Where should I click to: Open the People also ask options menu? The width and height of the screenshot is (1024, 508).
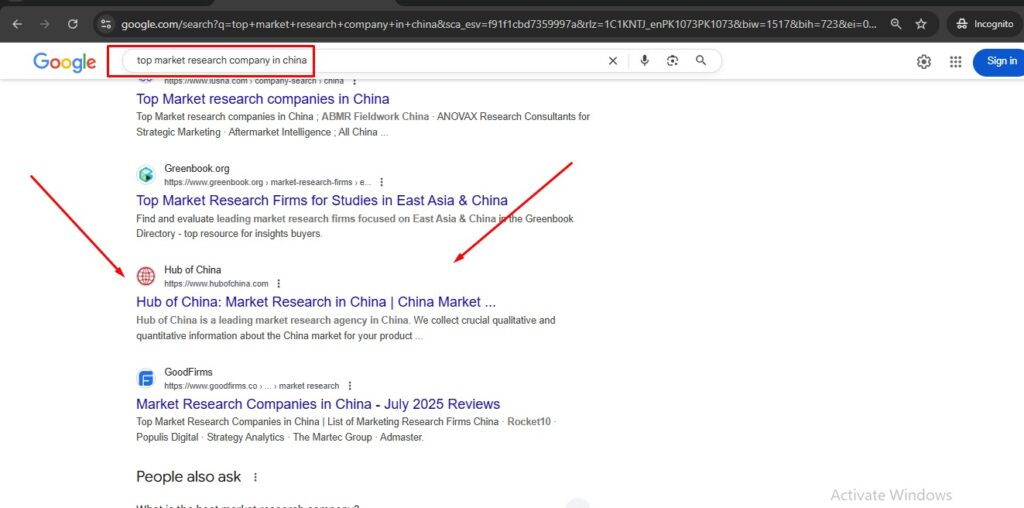point(255,477)
